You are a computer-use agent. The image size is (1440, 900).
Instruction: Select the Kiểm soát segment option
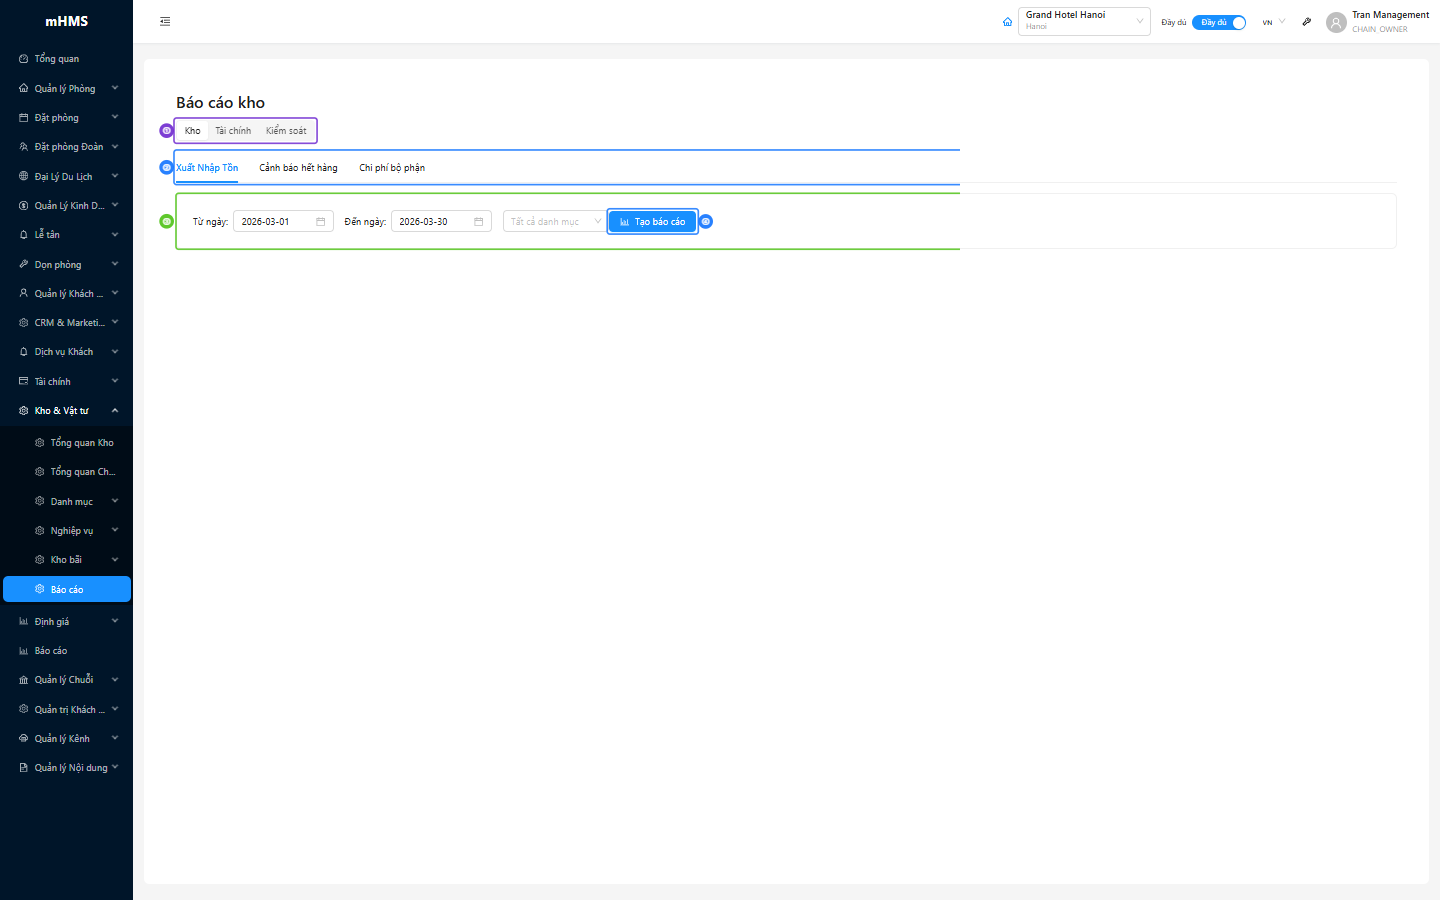pos(286,131)
